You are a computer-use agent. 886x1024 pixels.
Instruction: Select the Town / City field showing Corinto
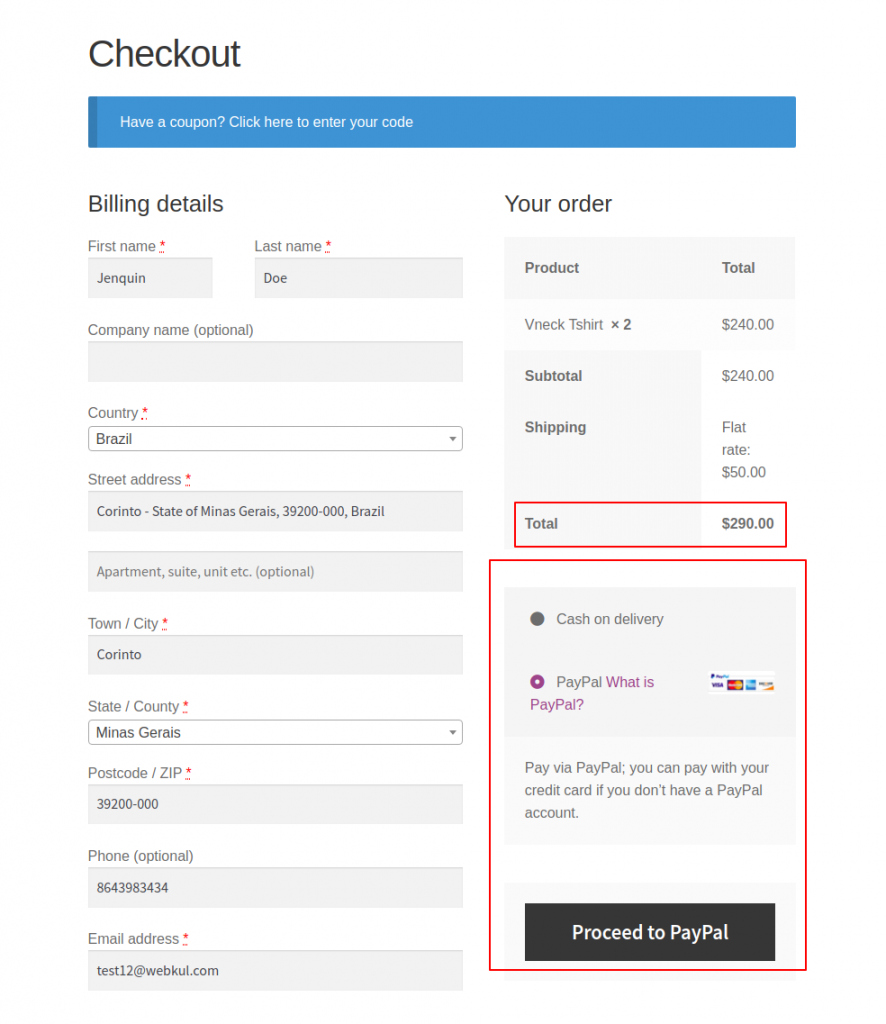tap(275, 654)
